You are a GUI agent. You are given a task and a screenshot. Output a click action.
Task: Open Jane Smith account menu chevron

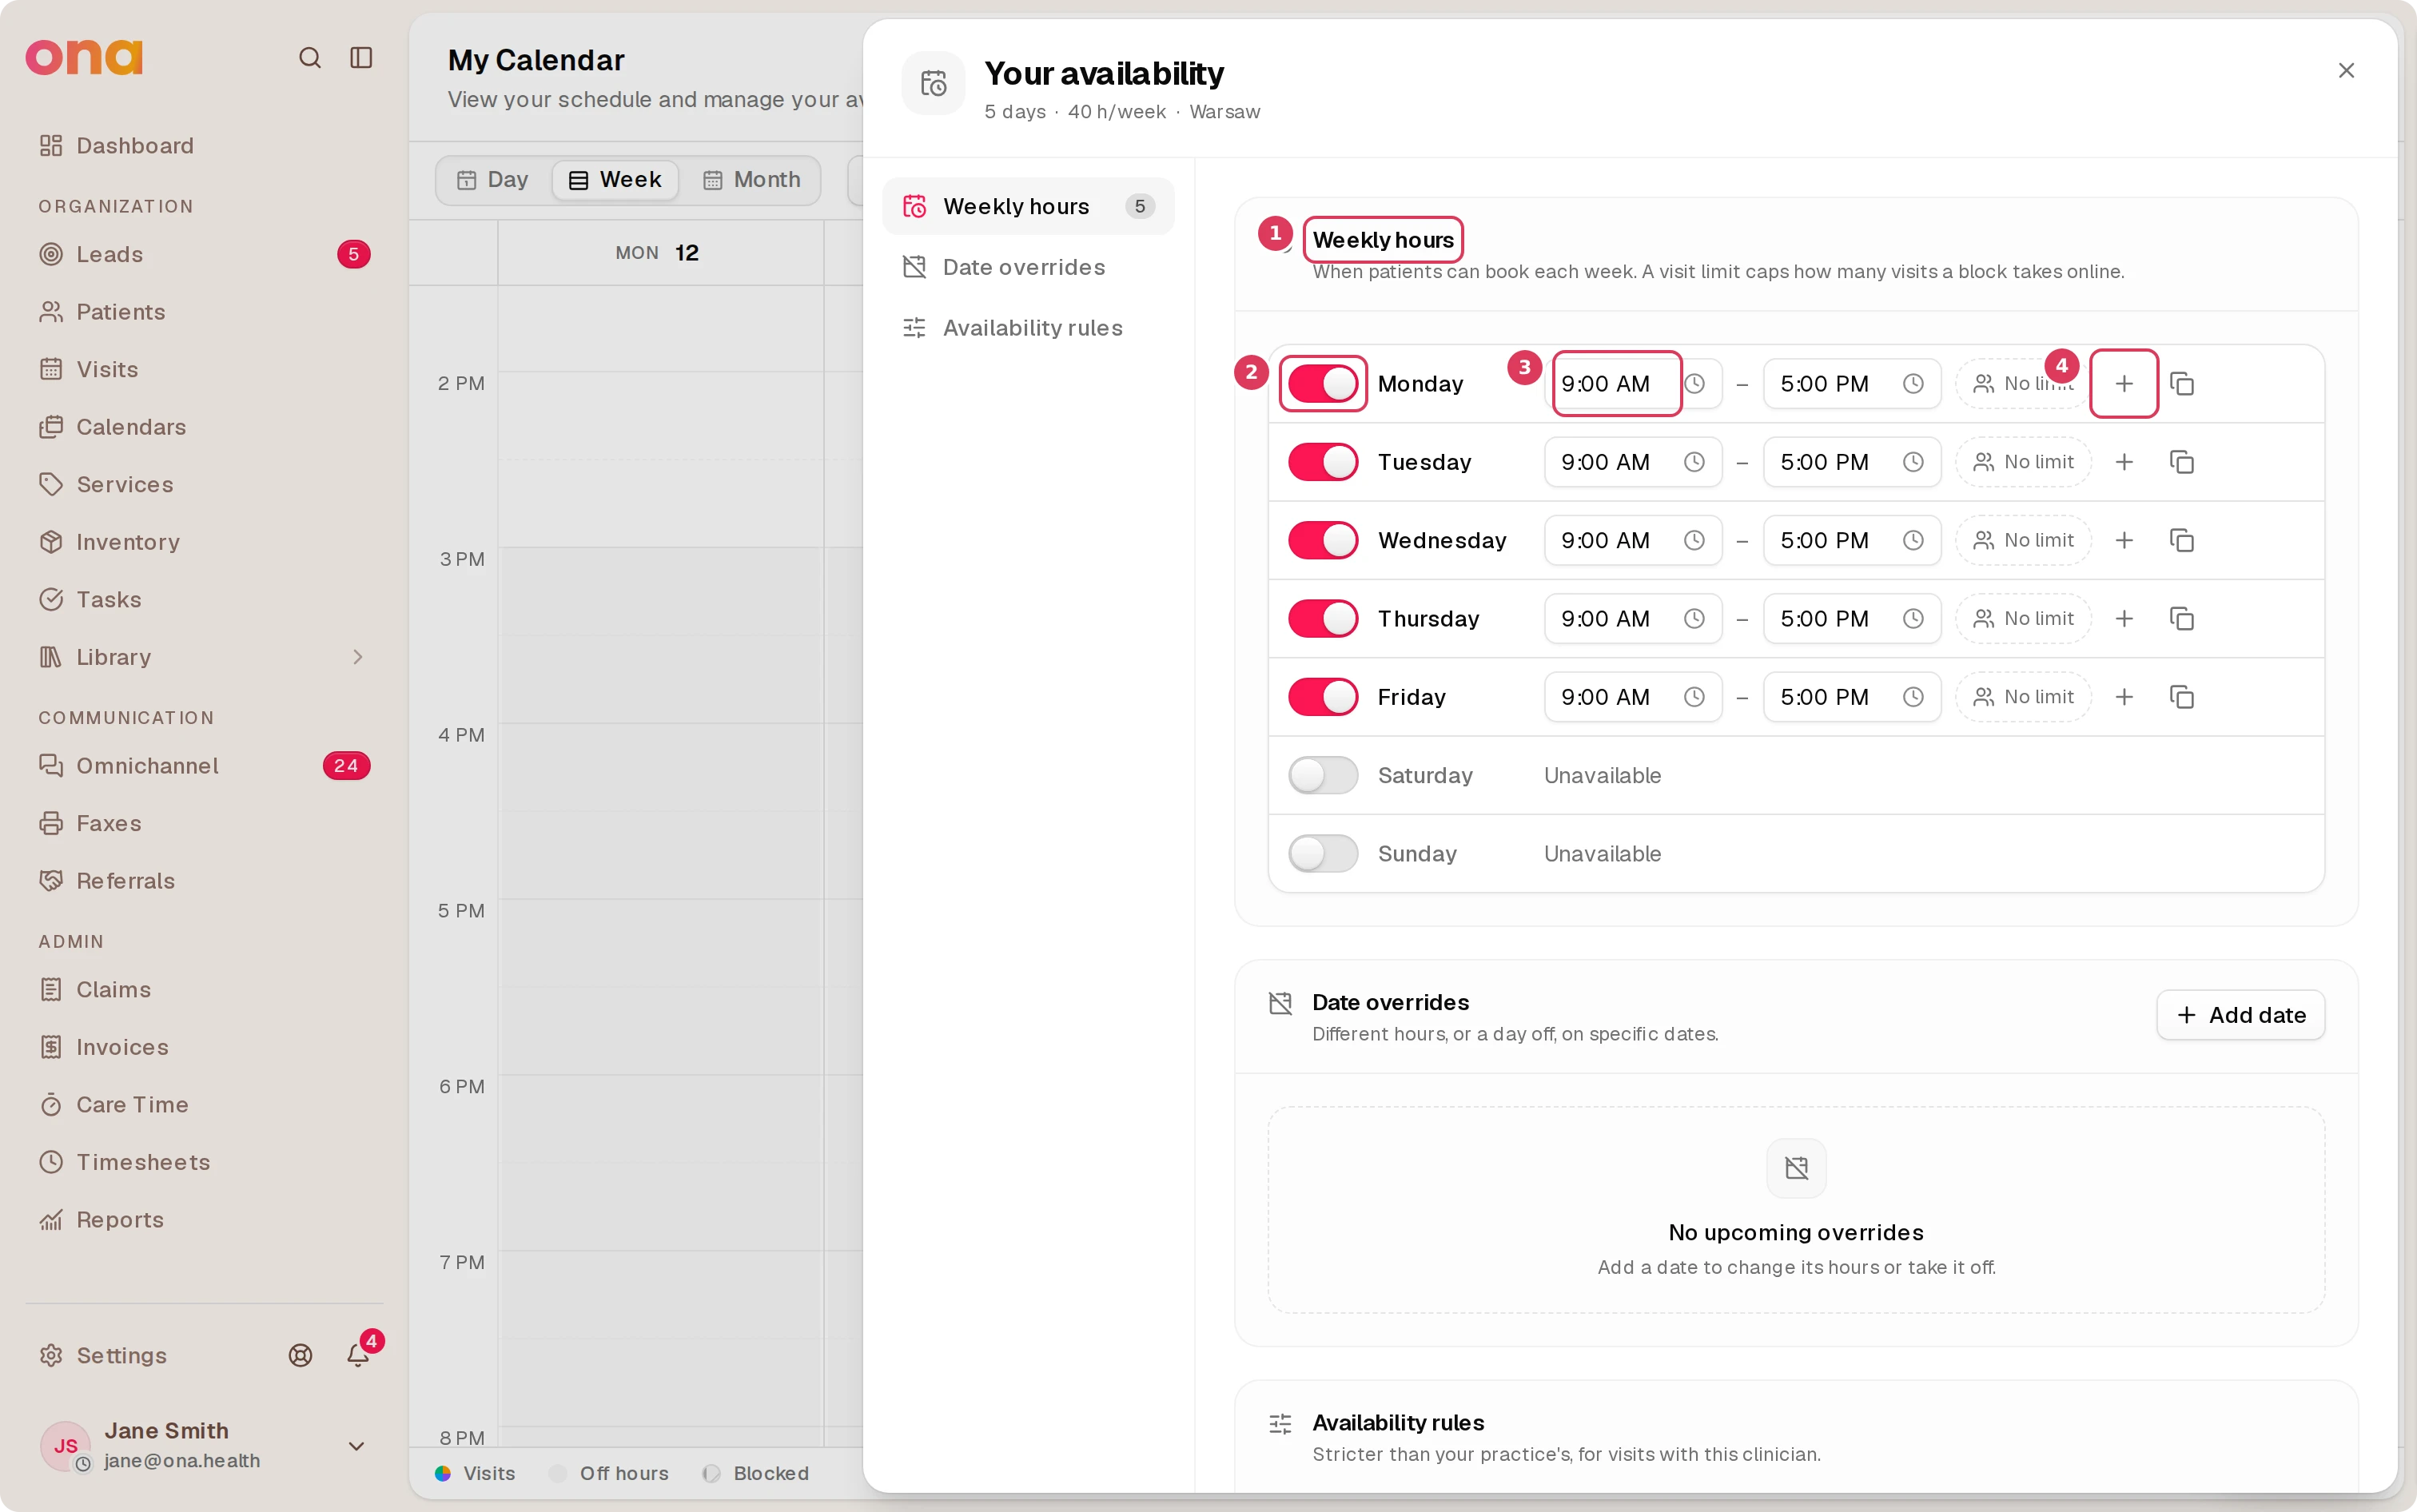356,1446
